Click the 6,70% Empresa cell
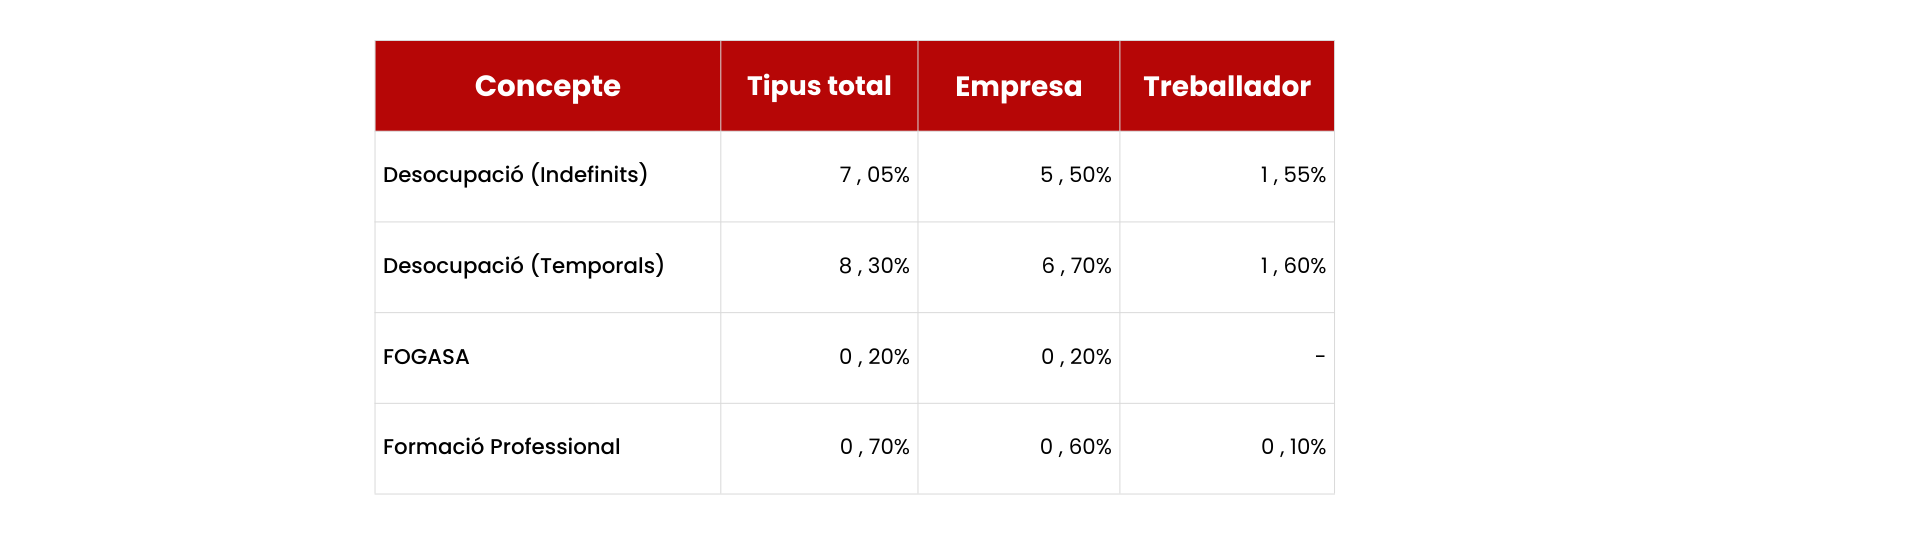Viewport: 1920px width, 554px height. point(1076,266)
